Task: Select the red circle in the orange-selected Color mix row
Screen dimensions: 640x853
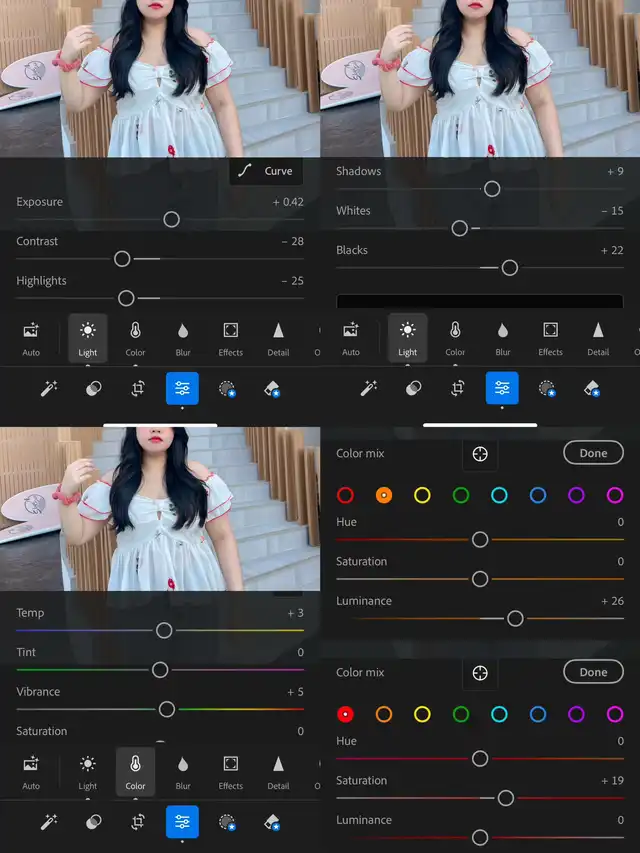Action: [x=345, y=495]
